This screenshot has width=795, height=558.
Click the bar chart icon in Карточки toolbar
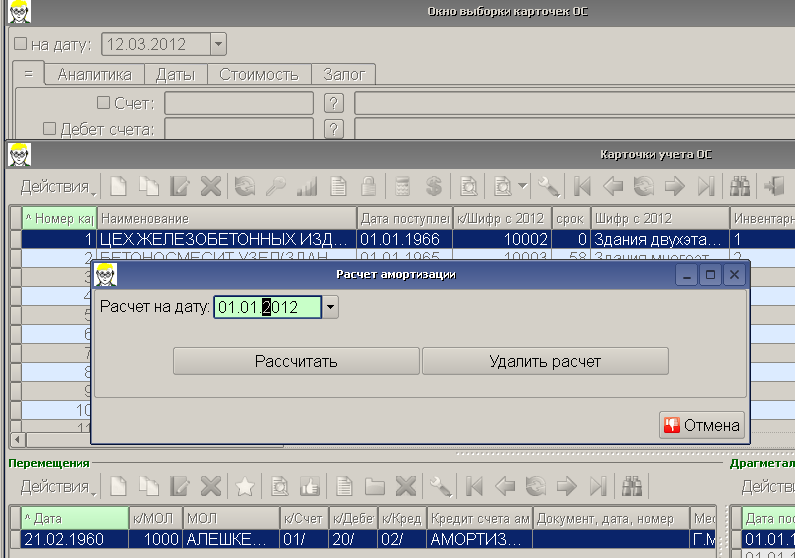(x=307, y=186)
